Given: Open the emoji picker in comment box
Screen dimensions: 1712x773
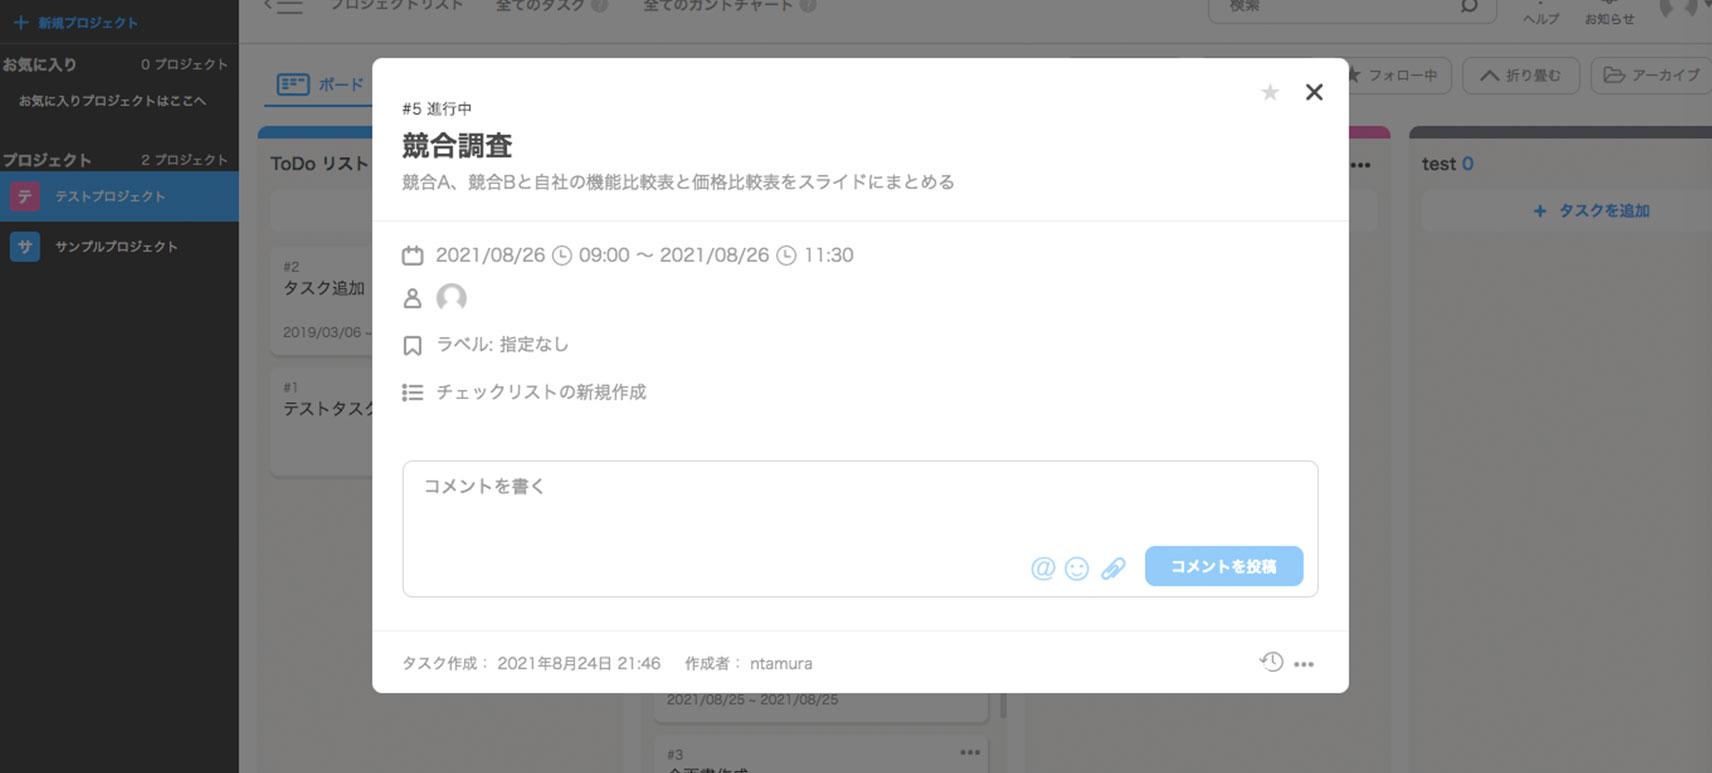Looking at the screenshot, I should tap(1077, 568).
